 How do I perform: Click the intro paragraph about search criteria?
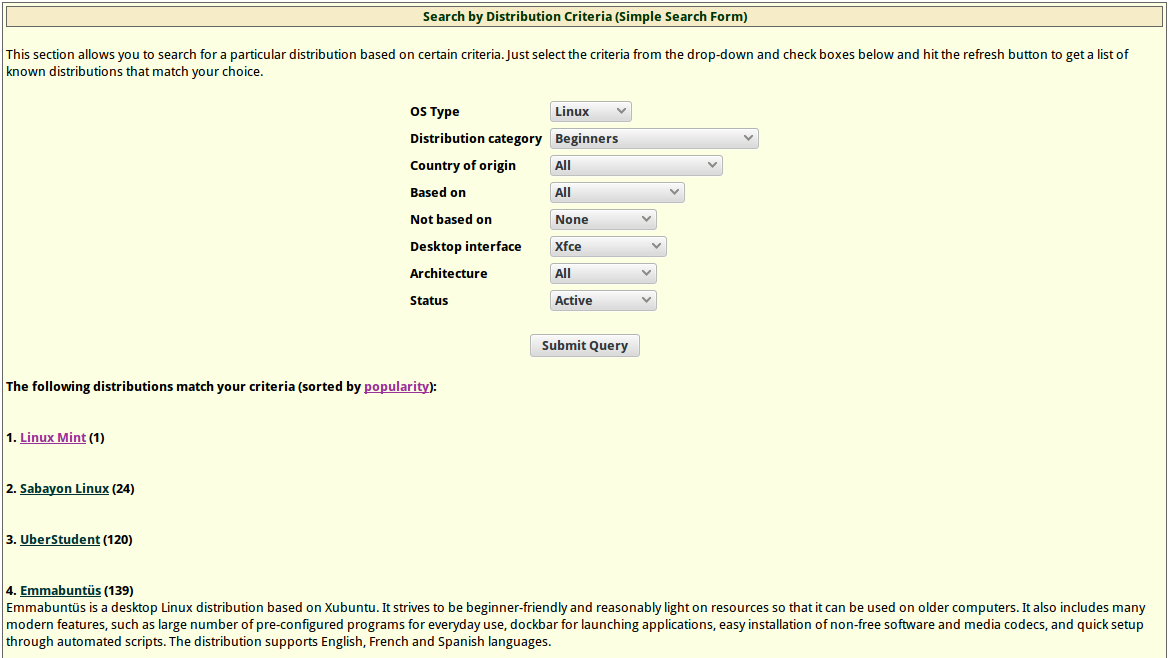(567, 63)
